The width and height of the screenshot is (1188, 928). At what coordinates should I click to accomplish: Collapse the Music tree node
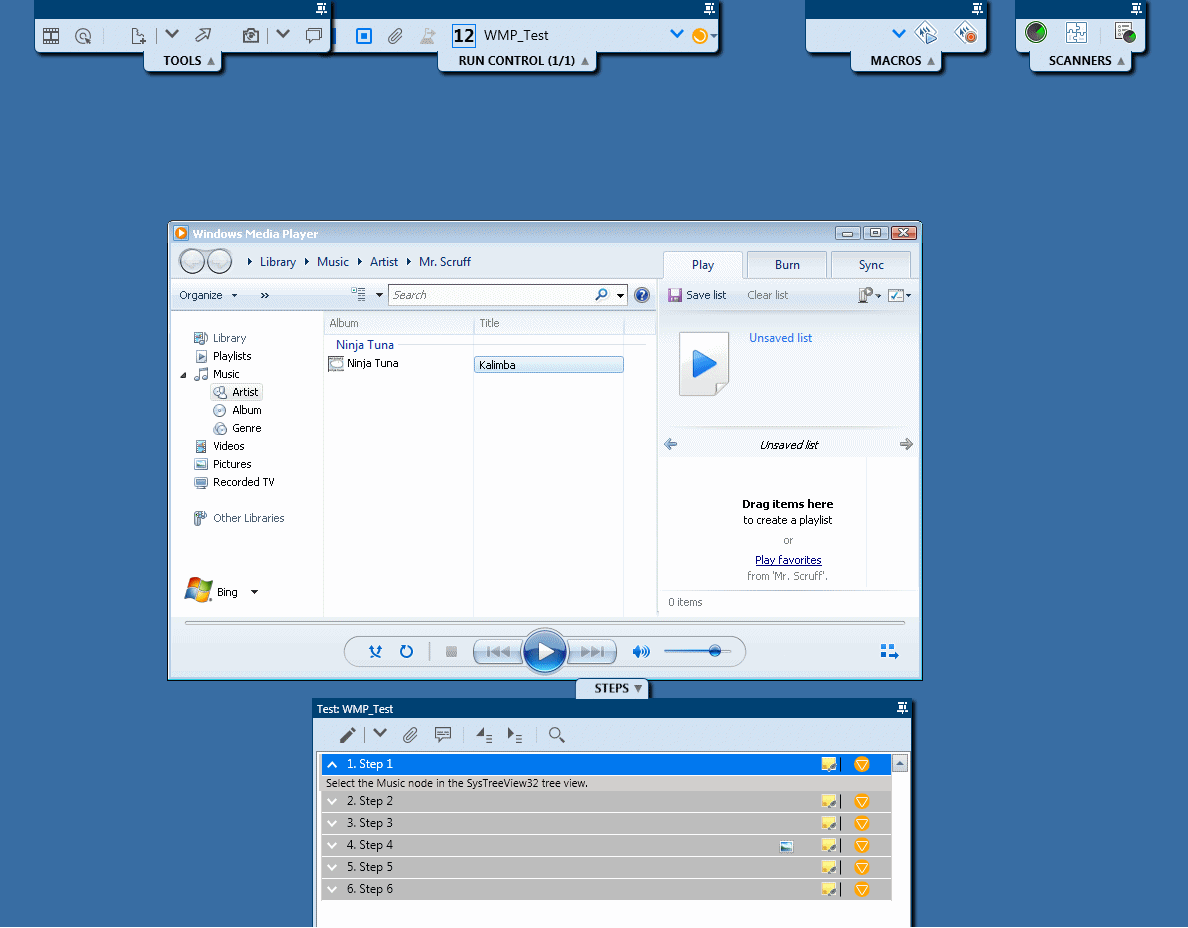(184, 375)
